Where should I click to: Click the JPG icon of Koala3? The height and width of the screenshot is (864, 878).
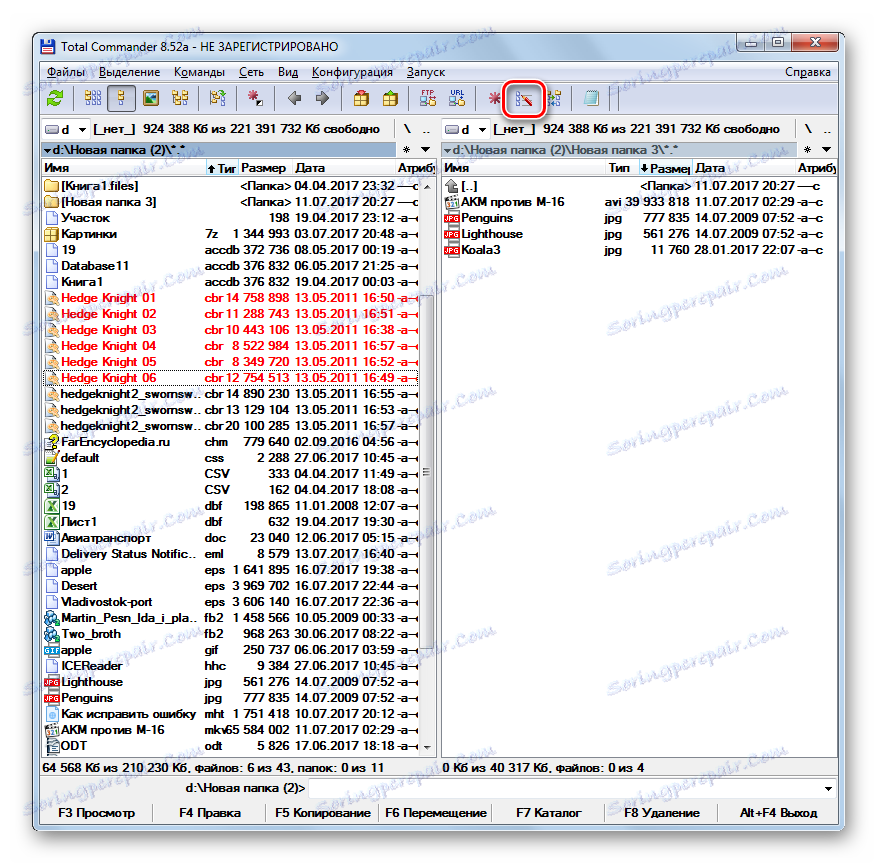(x=451, y=250)
